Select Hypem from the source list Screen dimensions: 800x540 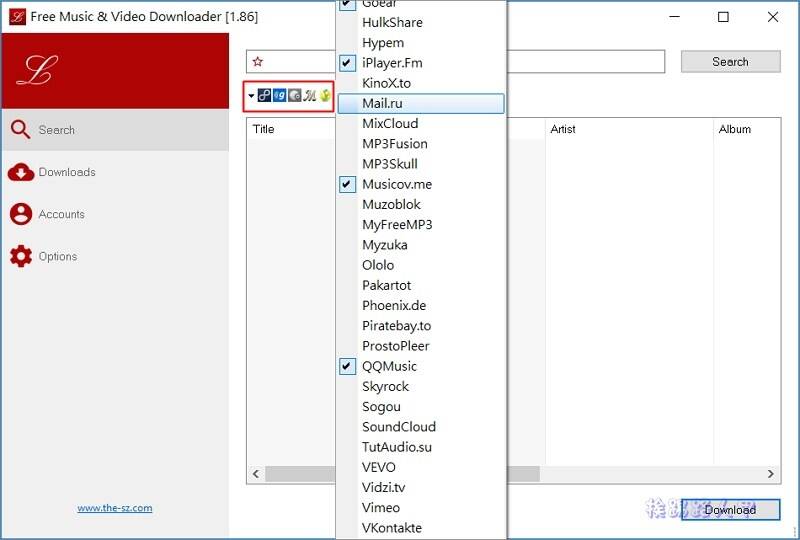pos(421,43)
